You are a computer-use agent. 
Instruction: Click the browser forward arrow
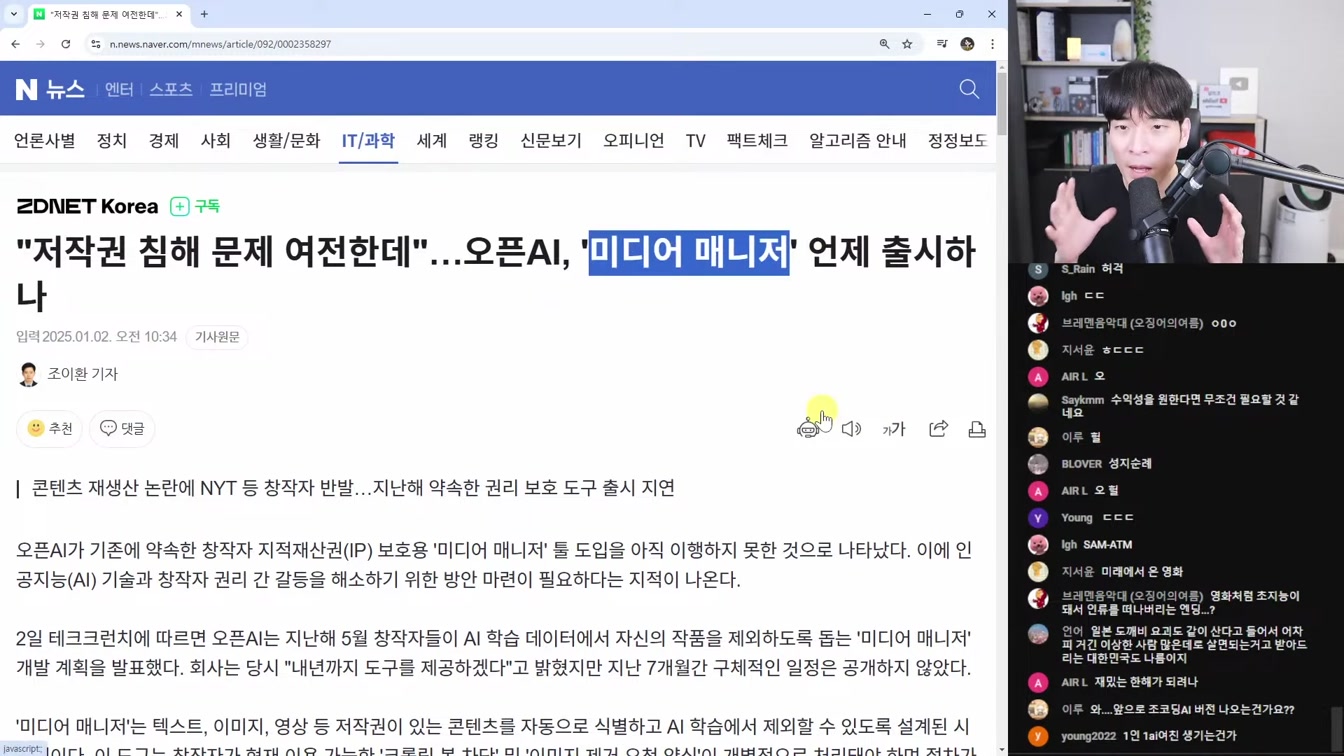(40, 44)
